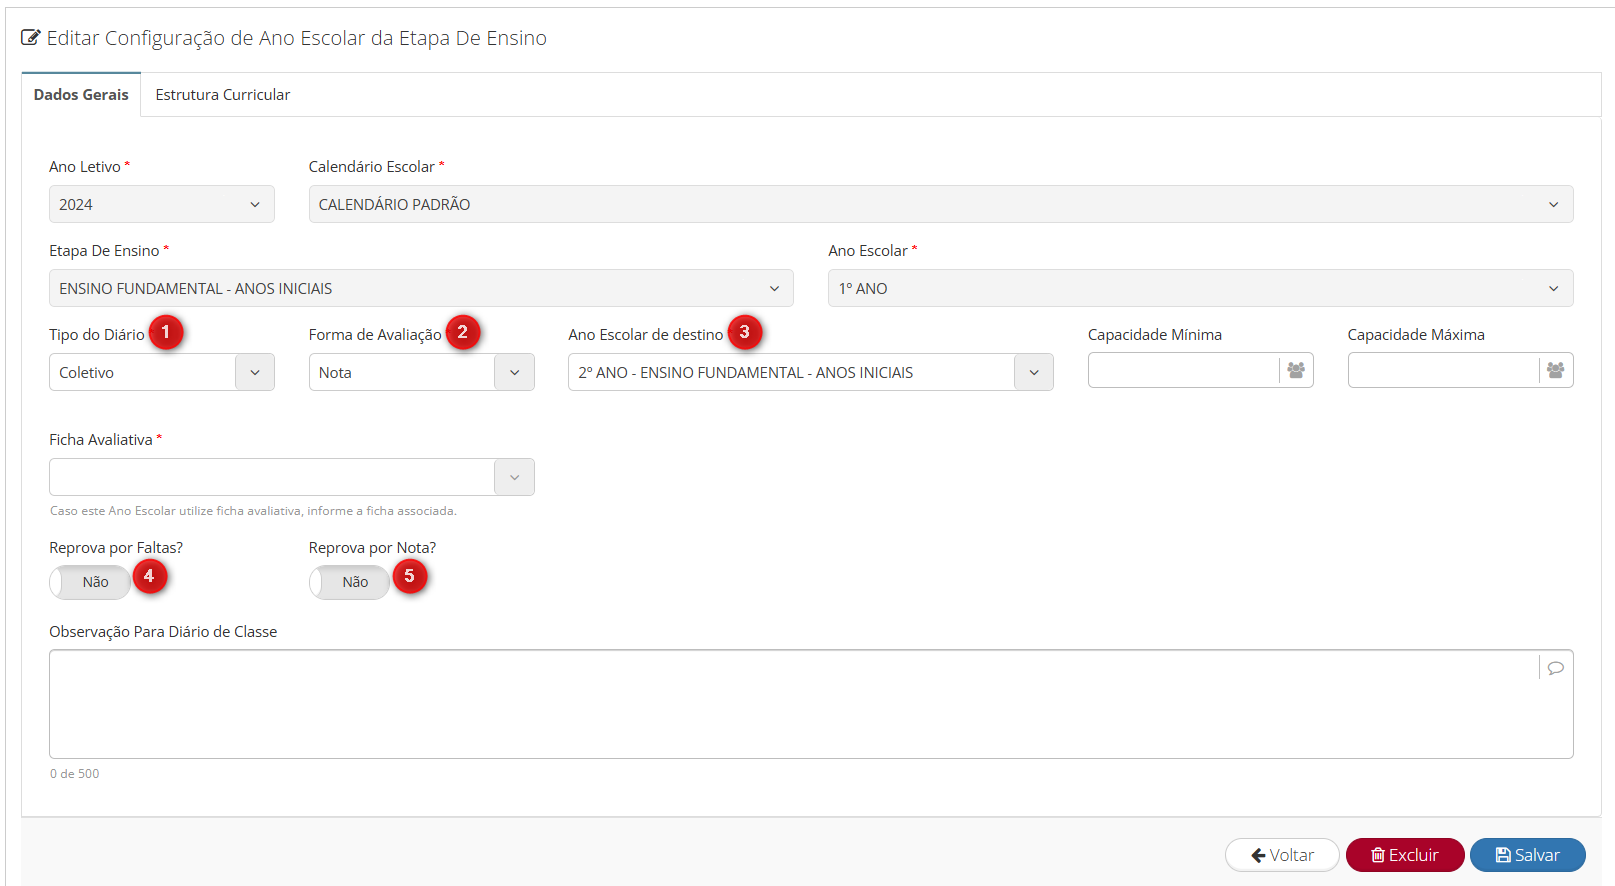Click the edit pencil icon beside page title
1615x886 pixels.
[31, 38]
